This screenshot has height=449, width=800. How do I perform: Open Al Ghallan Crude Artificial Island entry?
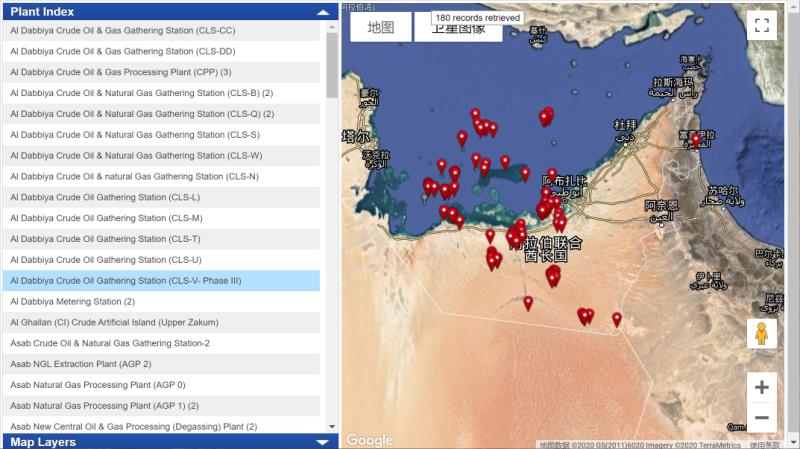click(161, 323)
